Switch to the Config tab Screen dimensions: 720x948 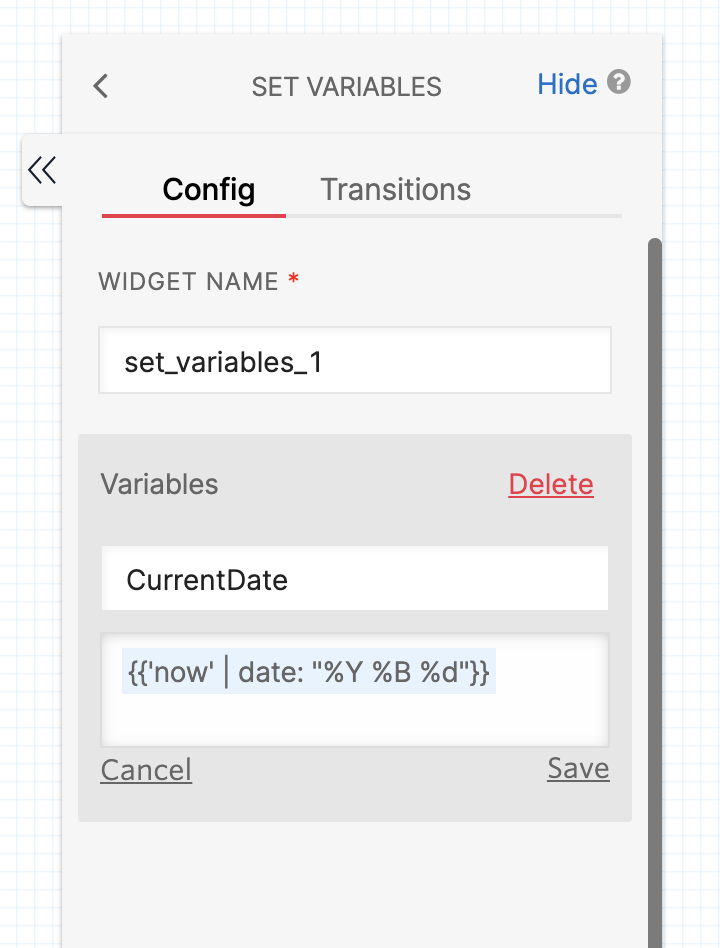pyautogui.click(x=209, y=189)
